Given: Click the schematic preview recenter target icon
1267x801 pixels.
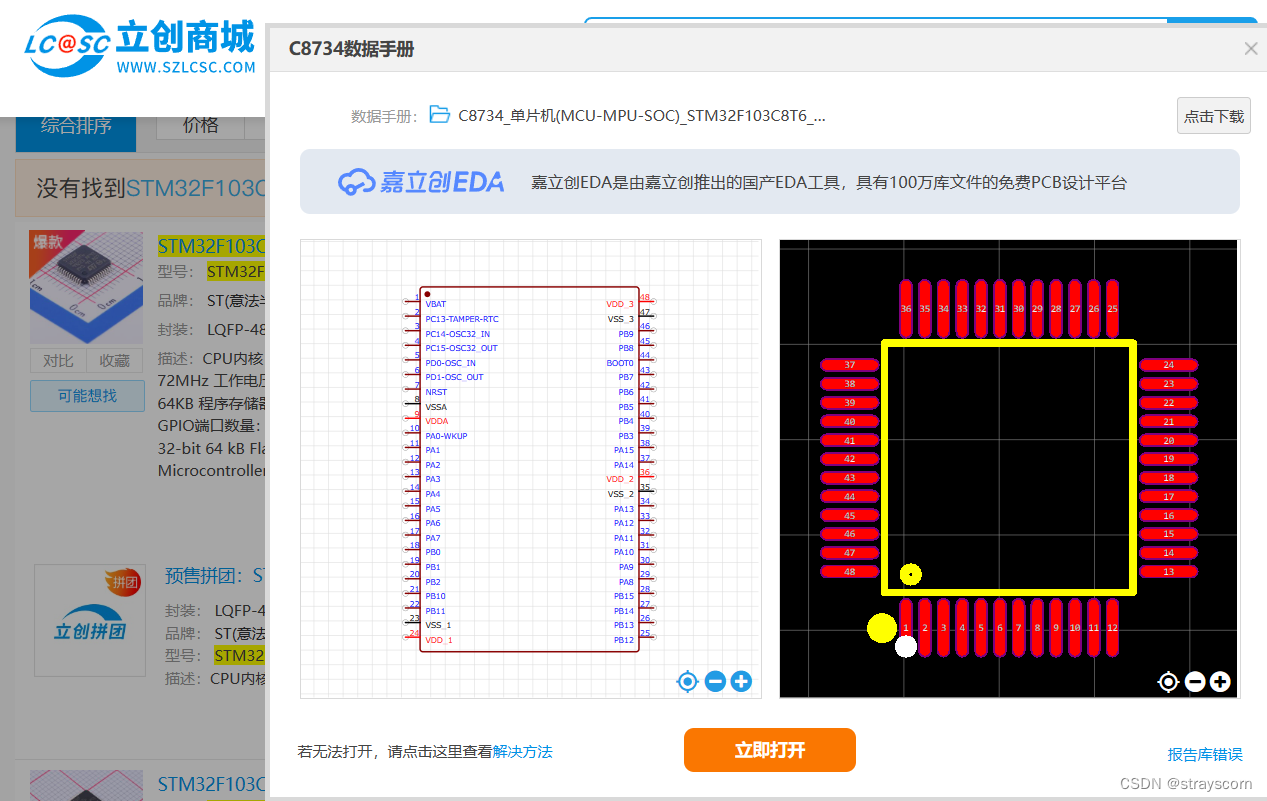Looking at the screenshot, I should coord(687,682).
